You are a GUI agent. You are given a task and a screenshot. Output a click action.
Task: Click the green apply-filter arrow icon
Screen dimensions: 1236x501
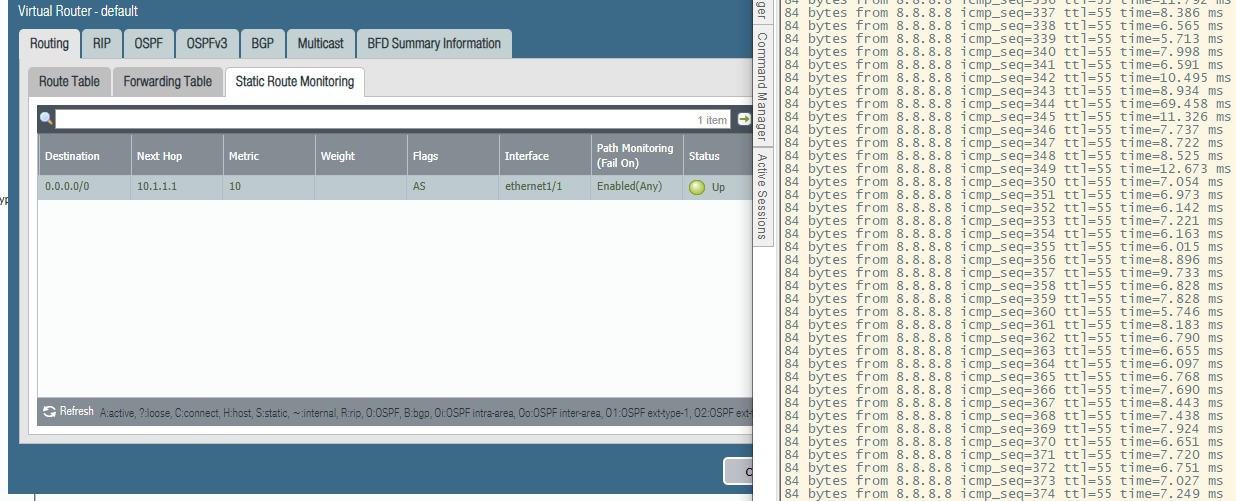[744, 119]
